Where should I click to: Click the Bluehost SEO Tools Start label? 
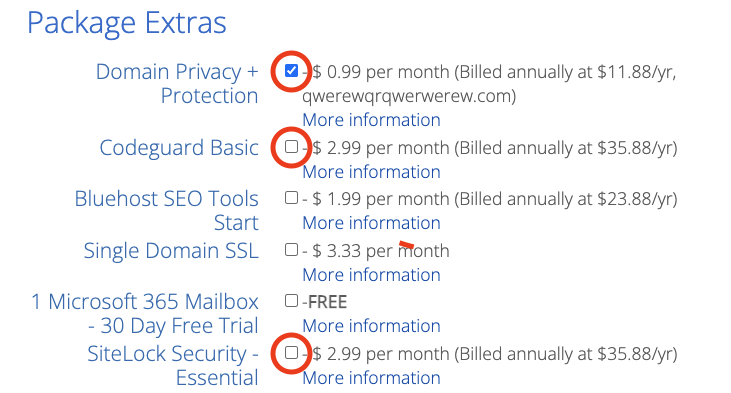coord(166,211)
